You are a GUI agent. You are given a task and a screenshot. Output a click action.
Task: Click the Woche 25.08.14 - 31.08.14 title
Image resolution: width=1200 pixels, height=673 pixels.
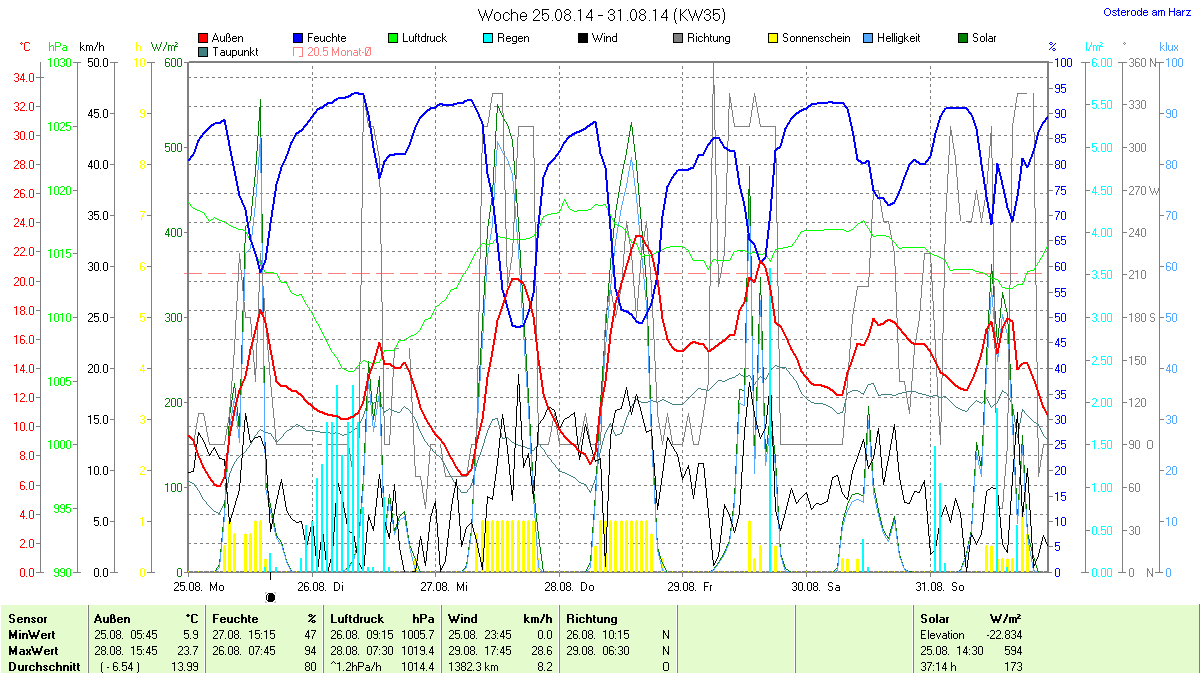601,15
